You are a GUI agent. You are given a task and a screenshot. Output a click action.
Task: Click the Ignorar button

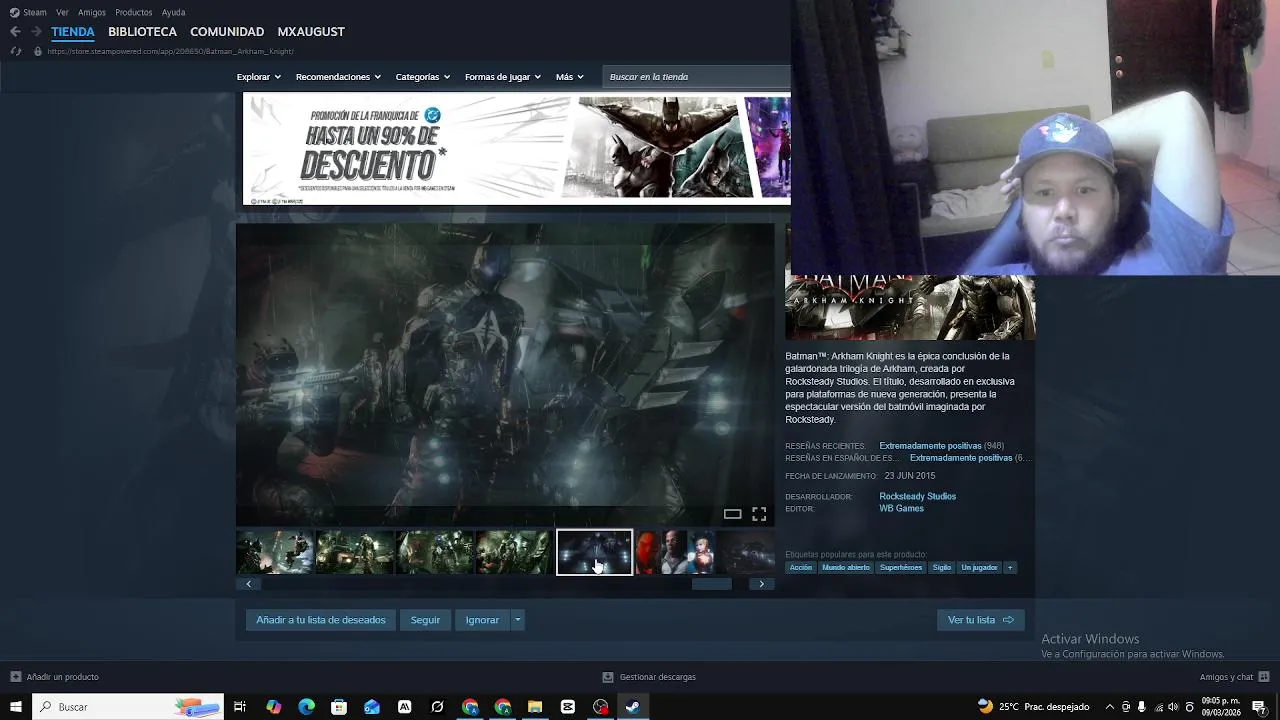pyautogui.click(x=482, y=620)
